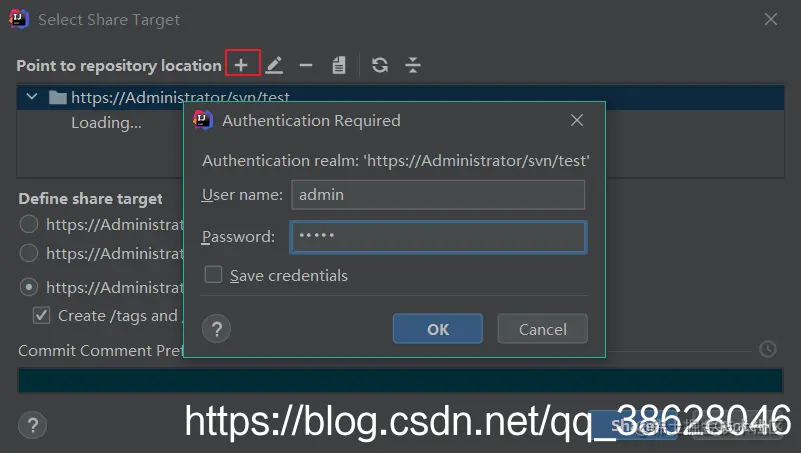Focus the User name field containing admin
Image resolution: width=801 pixels, height=453 pixels.
438,195
